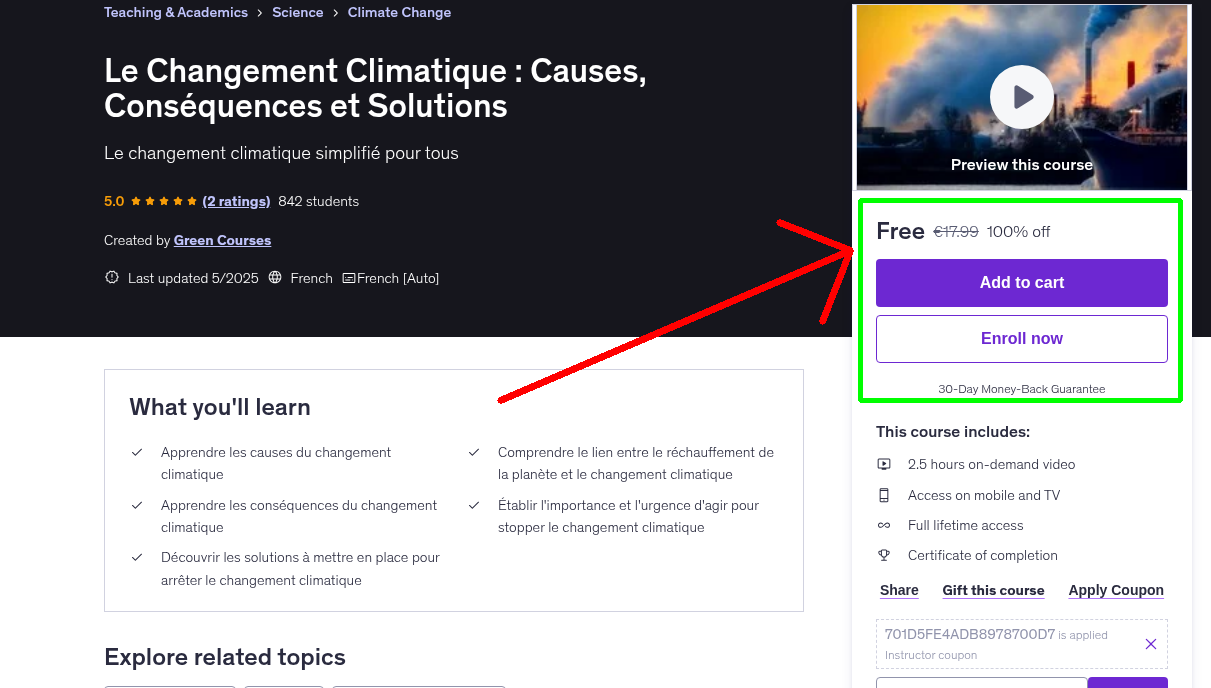Open the Climate Change category breadcrumb

399,12
